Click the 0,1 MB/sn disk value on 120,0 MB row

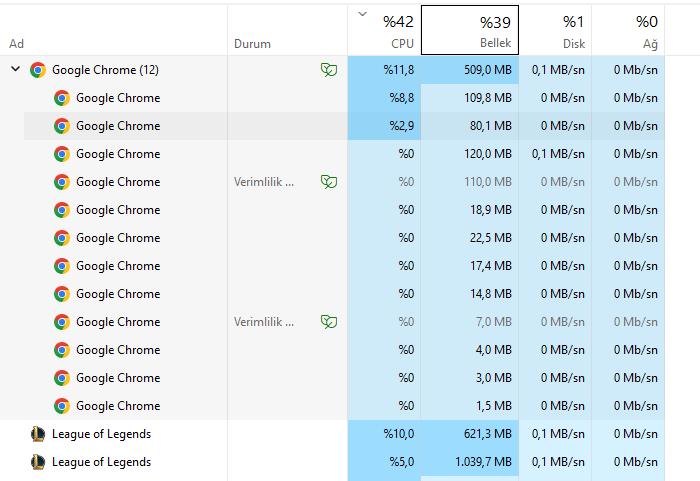click(x=558, y=154)
